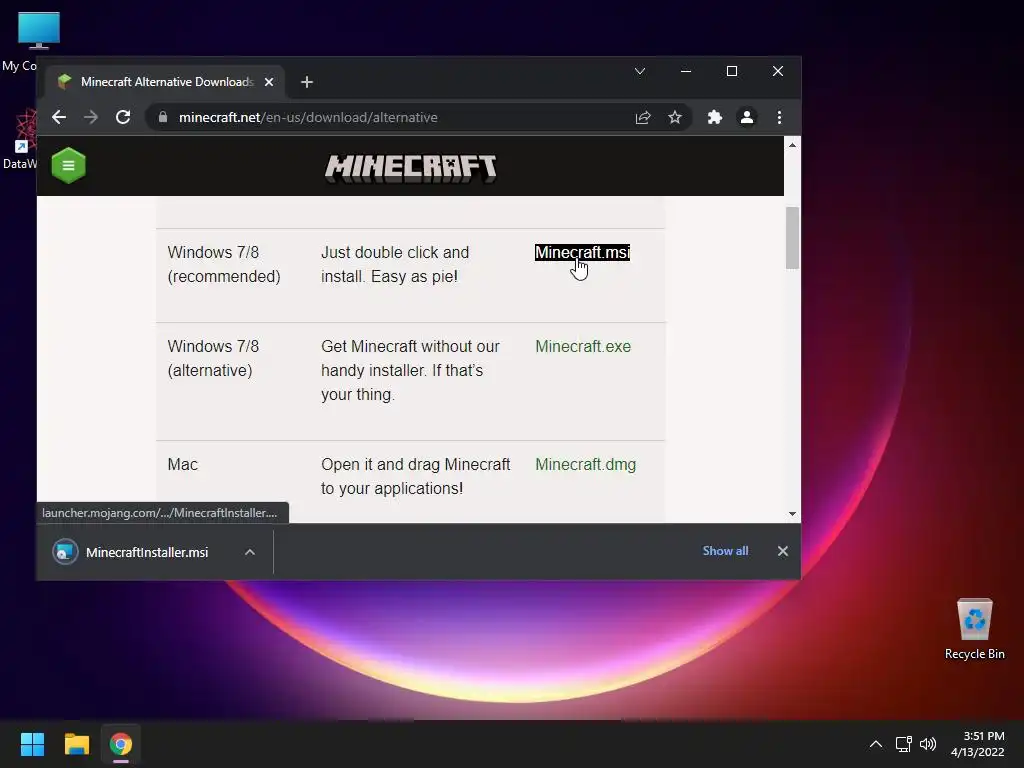Viewport: 1024px width, 768px height.
Task: Open the Windows Start menu
Action: 32,744
